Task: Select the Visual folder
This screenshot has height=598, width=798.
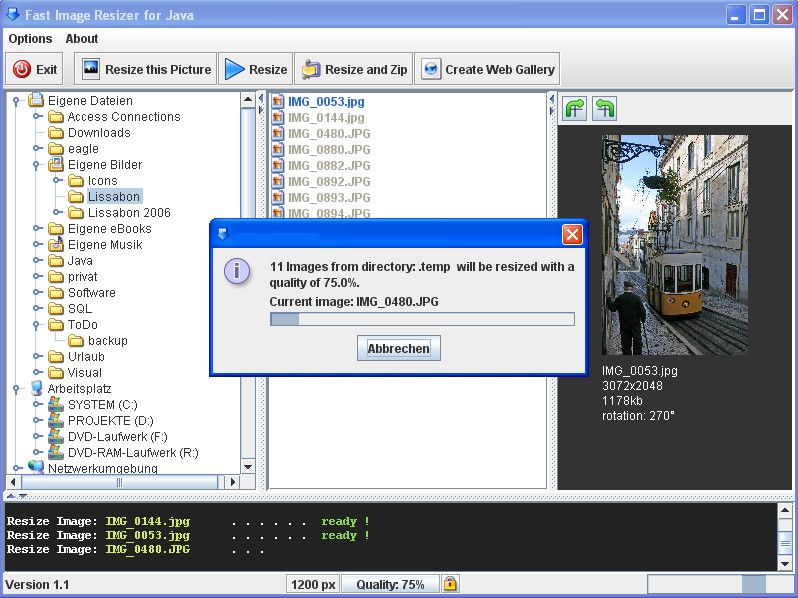Action: coord(84,373)
